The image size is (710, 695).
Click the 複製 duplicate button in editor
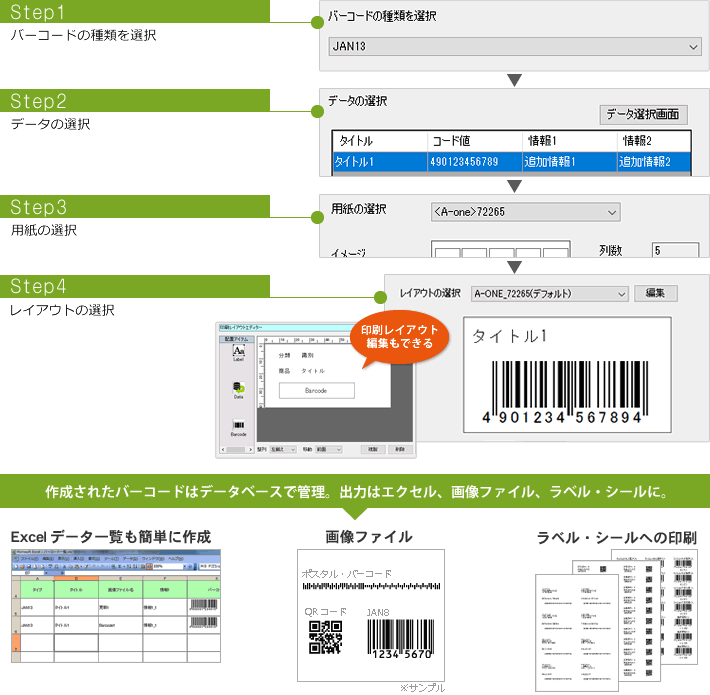pos(373,450)
